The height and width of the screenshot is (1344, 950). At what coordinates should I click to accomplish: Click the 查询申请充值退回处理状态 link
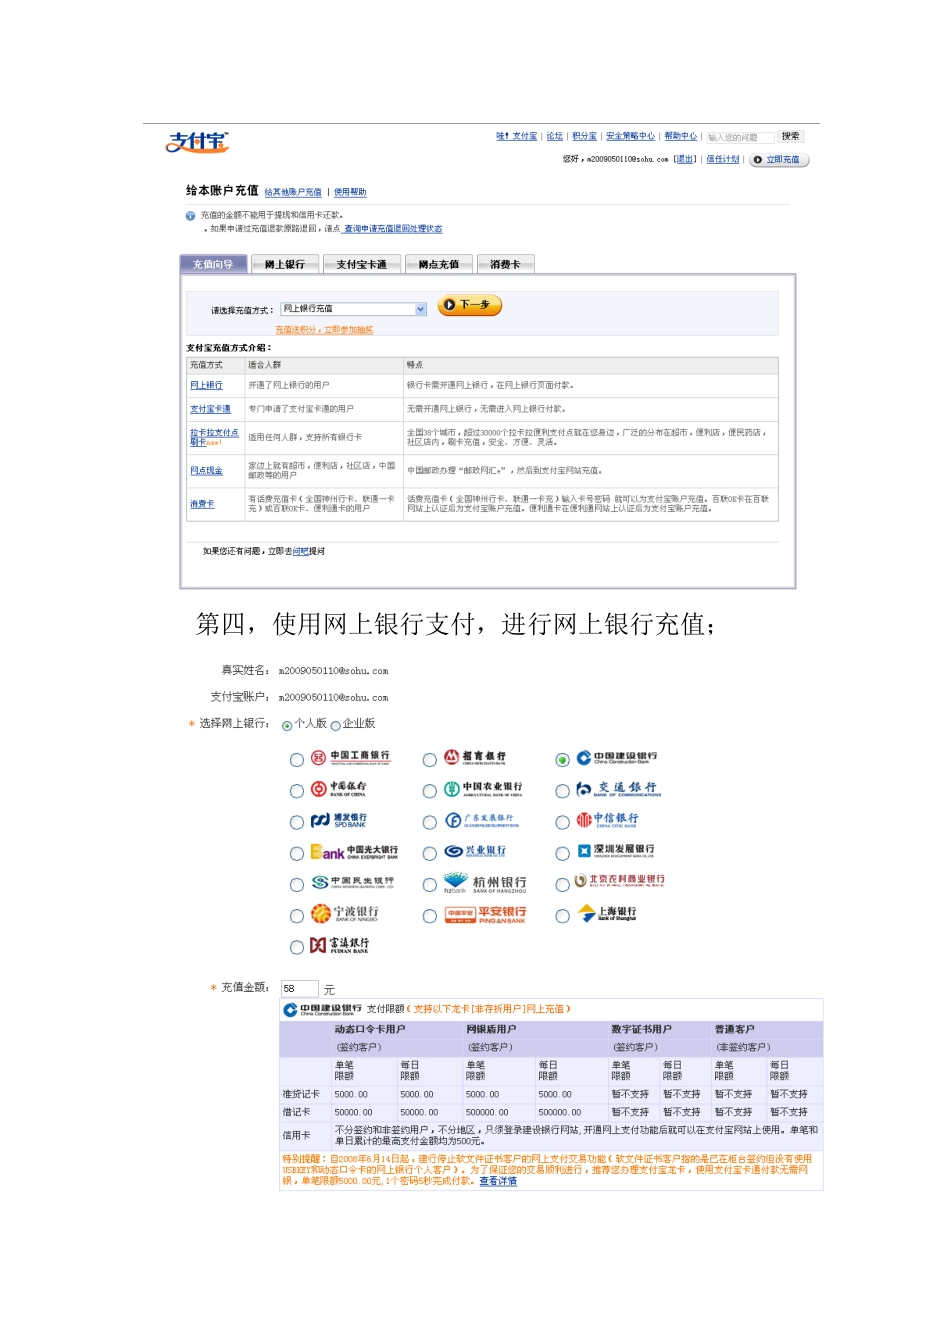[x=393, y=229]
